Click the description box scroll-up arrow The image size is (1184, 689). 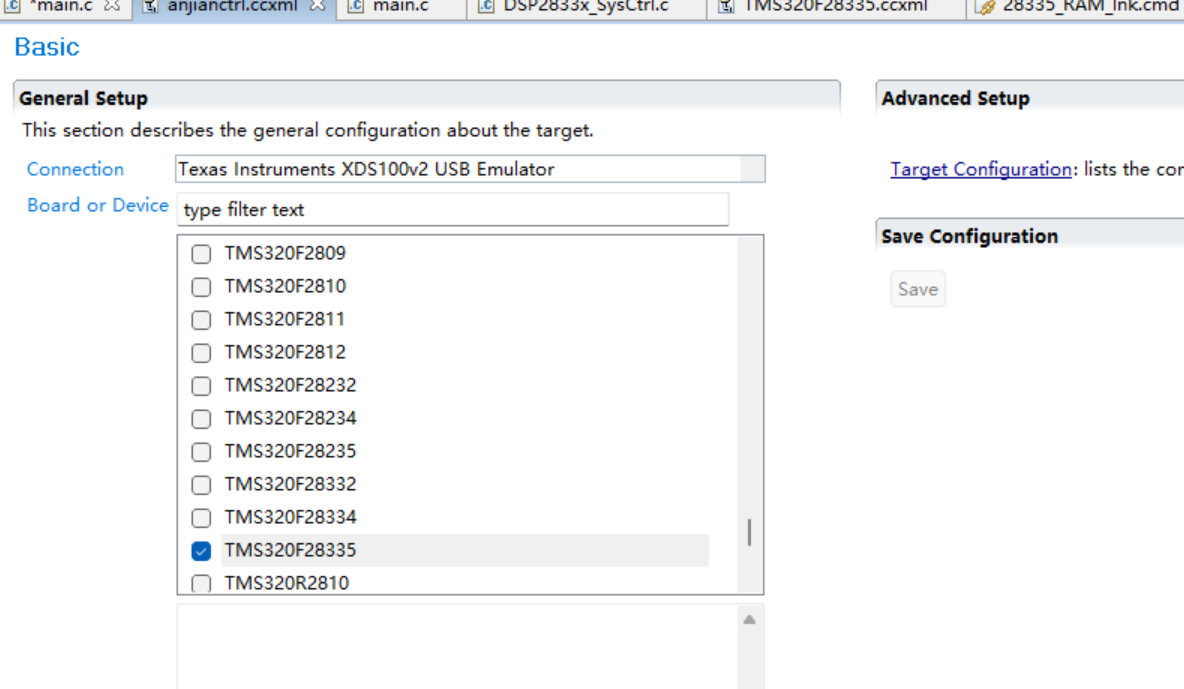[x=749, y=619]
